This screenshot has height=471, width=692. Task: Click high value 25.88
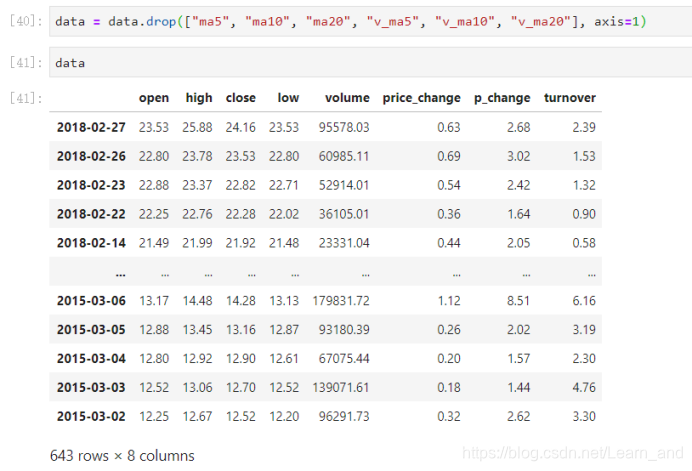pos(197,128)
